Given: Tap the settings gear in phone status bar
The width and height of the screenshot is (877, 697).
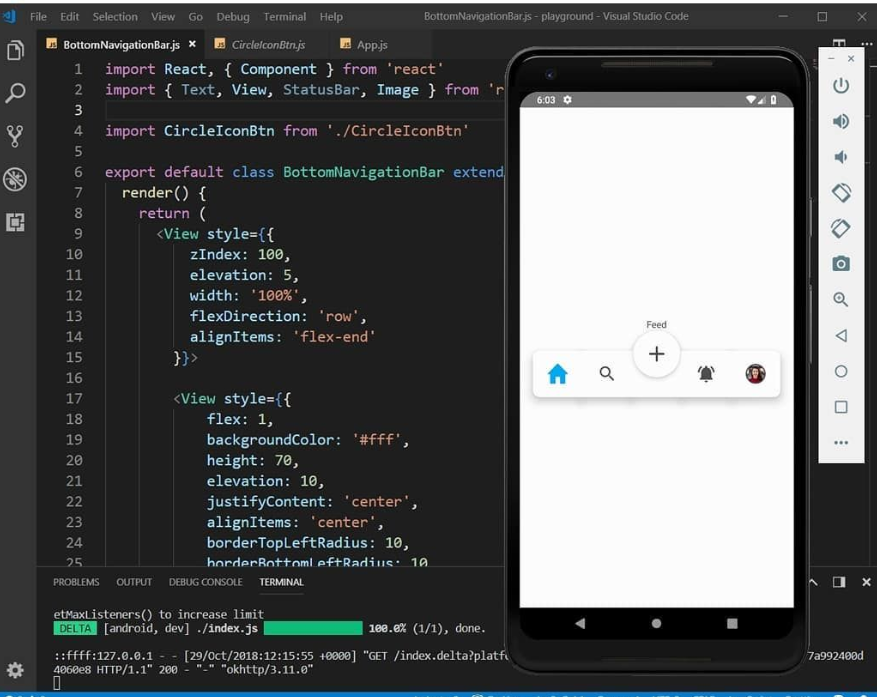Looking at the screenshot, I should [568, 100].
